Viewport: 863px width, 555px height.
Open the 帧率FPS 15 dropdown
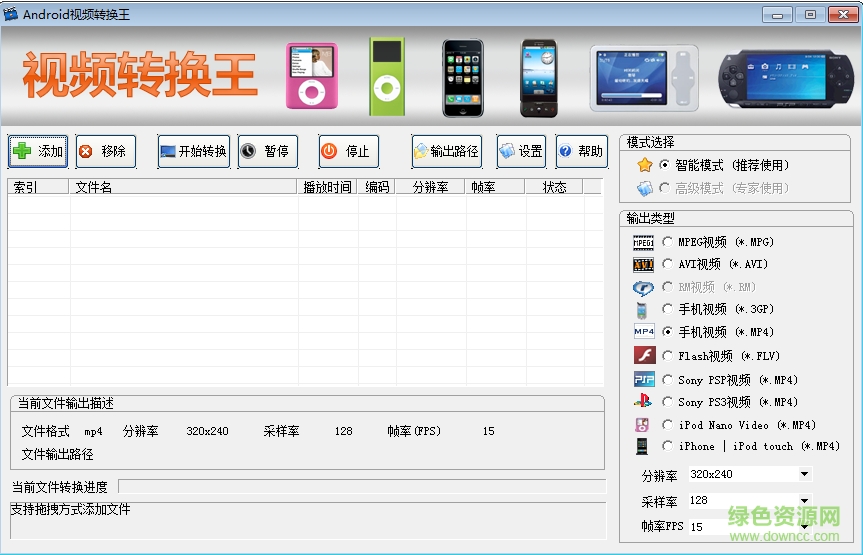pyautogui.click(x=805, y=526)
